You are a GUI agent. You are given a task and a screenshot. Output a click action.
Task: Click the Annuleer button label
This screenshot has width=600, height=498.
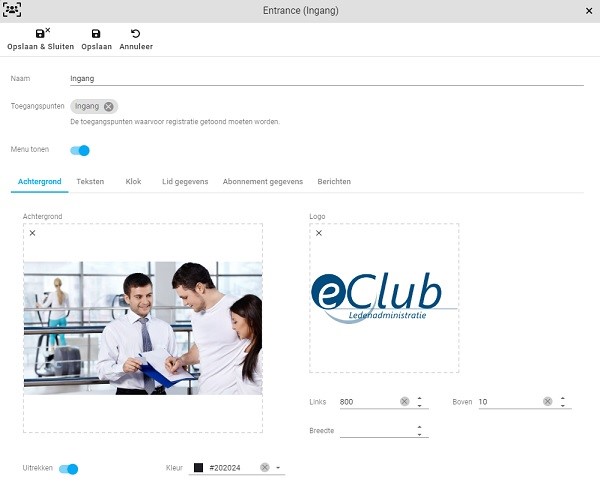[x=136, y=47]
